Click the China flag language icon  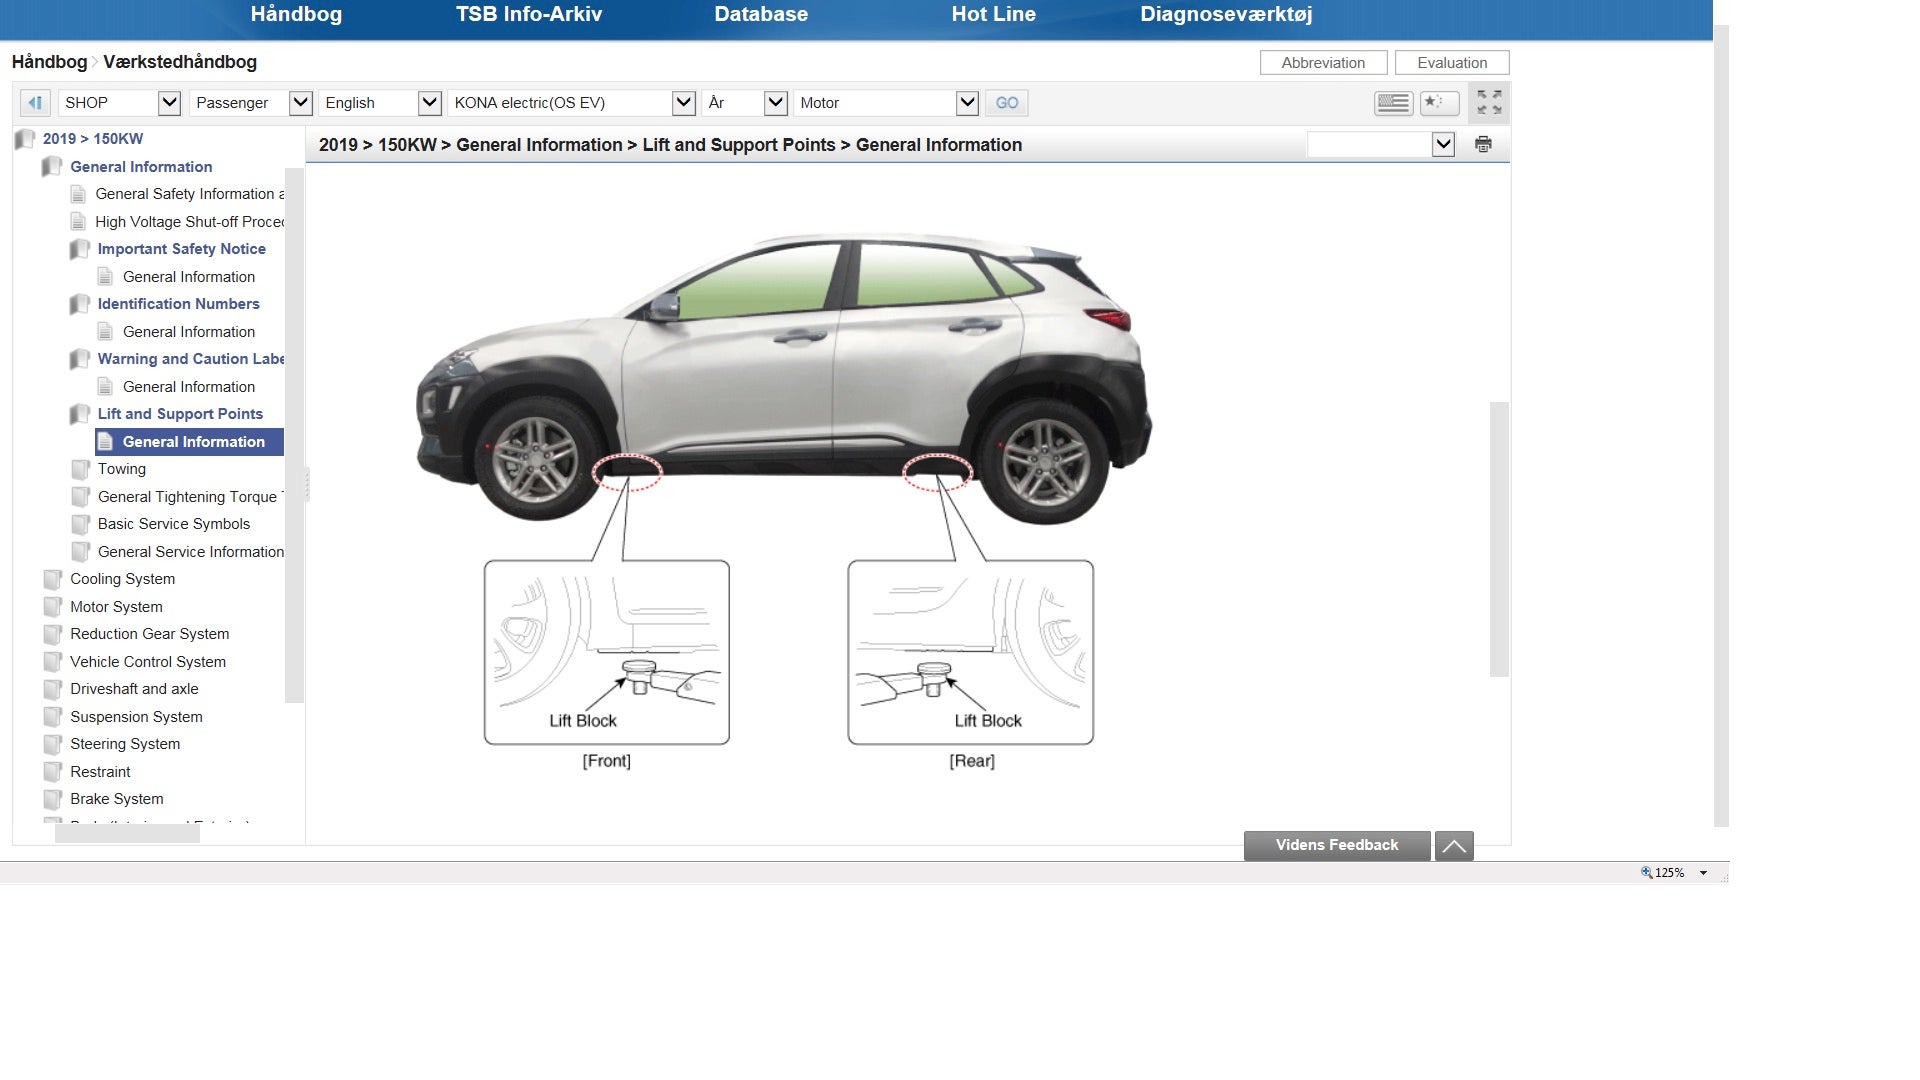[1439, 103]
